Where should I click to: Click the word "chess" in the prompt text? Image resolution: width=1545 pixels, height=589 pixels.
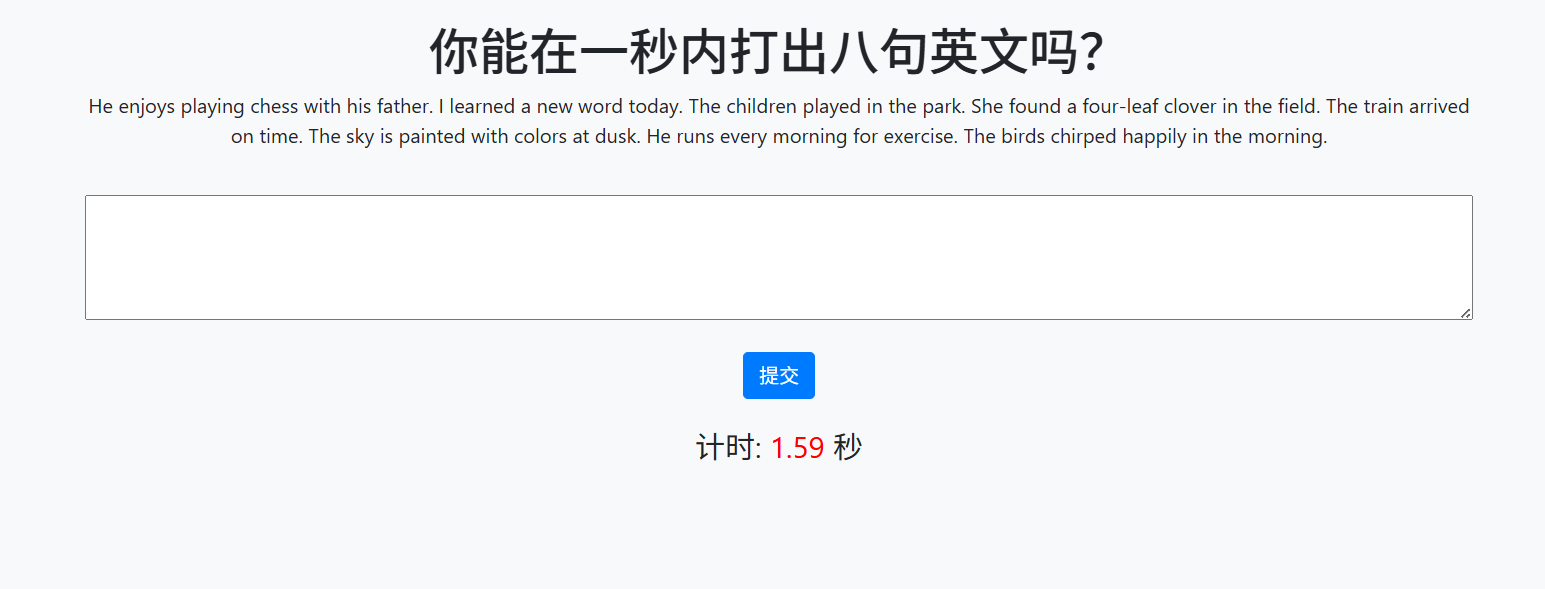275,107
